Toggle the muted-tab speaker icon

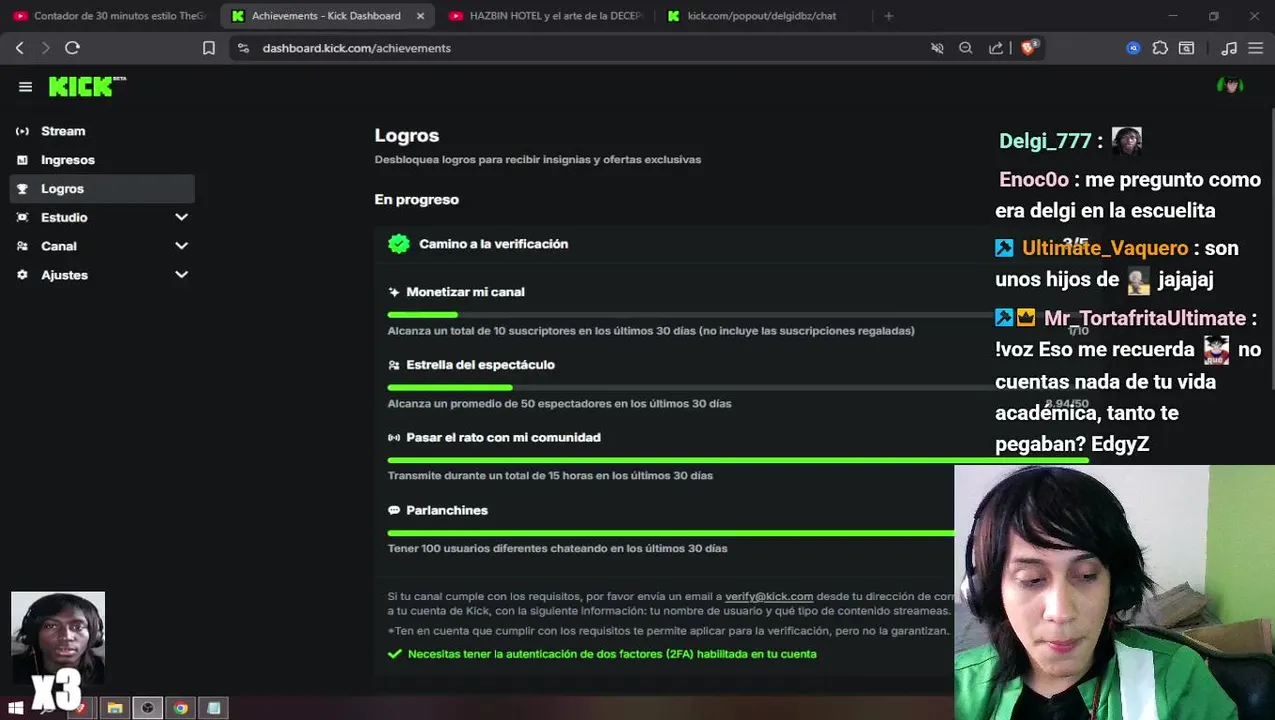937,48
